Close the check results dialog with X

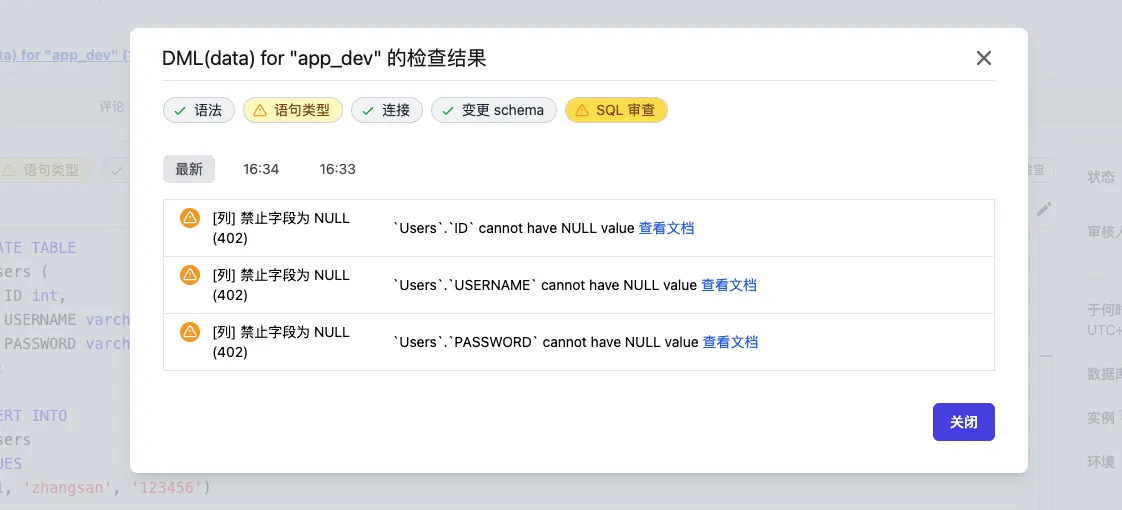point(984,59)
